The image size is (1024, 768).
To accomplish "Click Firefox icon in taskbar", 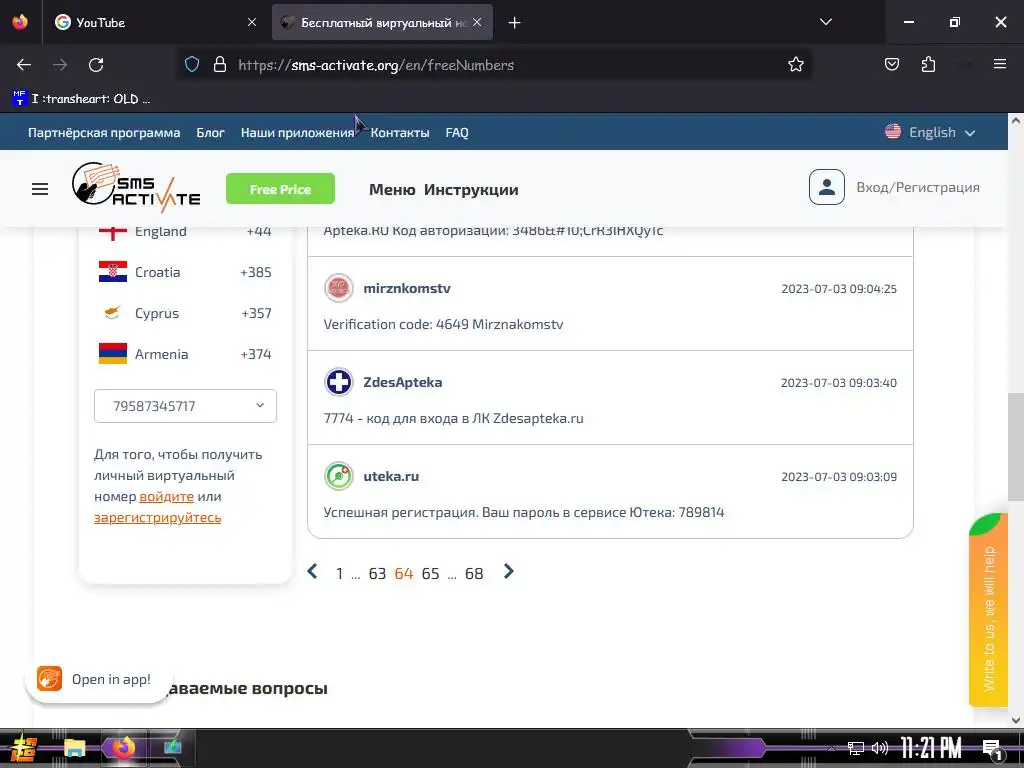I will (x=123, y=748).
